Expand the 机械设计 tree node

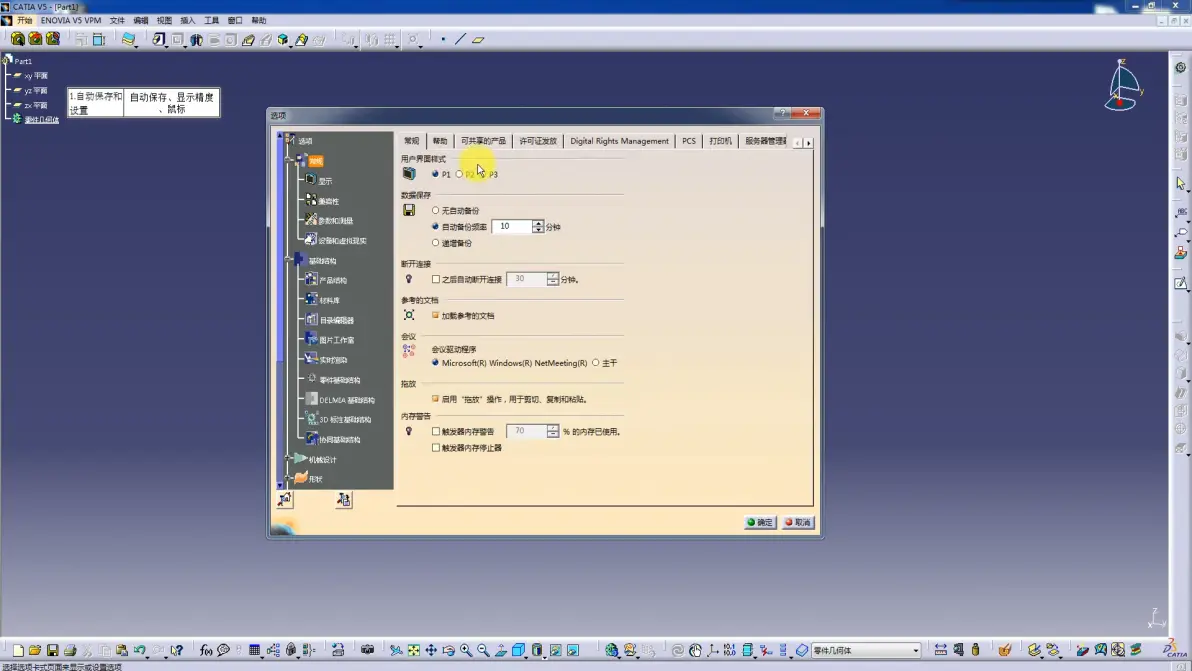tap(288, 459)
